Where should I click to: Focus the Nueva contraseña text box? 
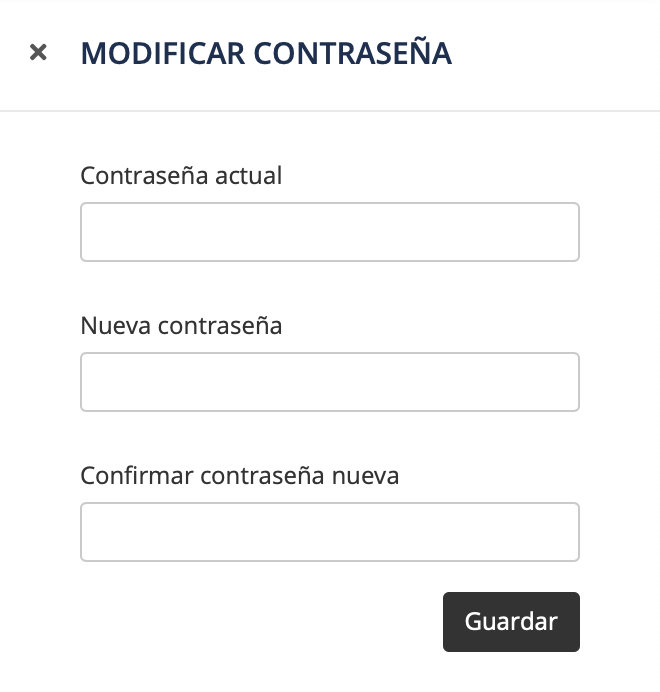(x=330, y=382)
